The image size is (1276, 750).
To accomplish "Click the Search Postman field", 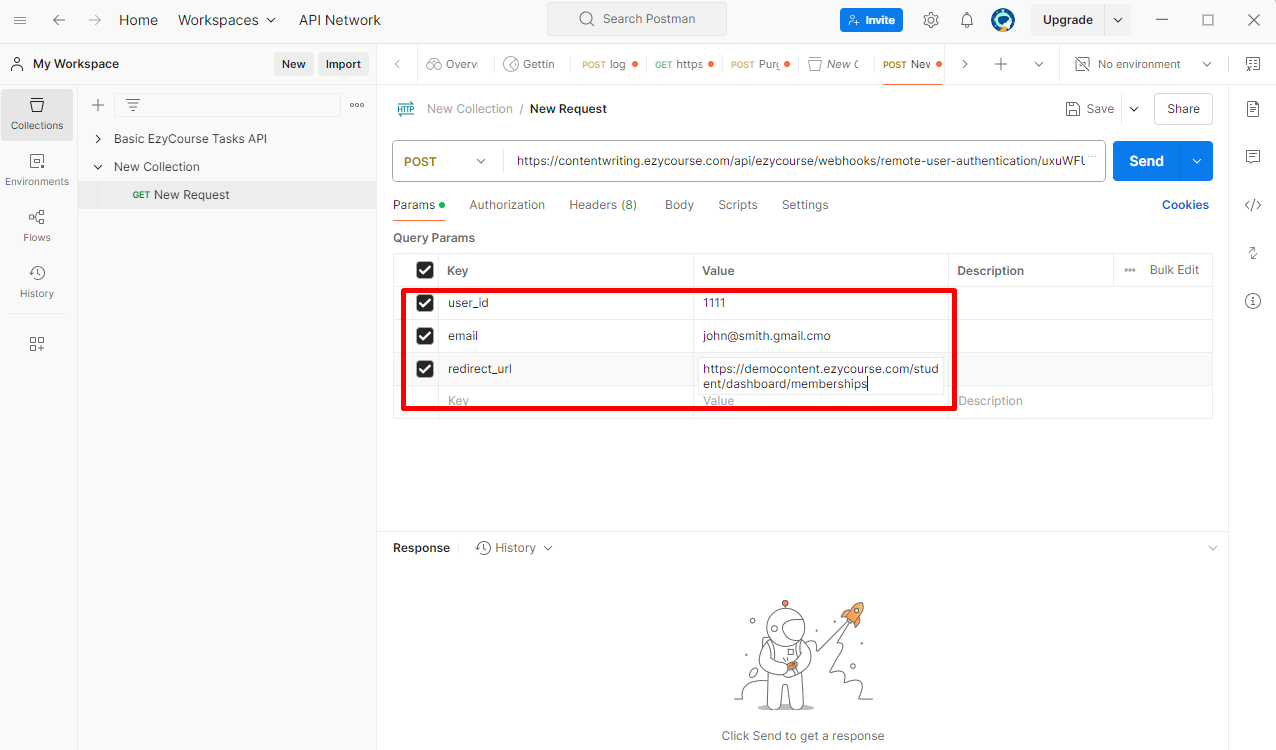I will [x=637, y=19].
